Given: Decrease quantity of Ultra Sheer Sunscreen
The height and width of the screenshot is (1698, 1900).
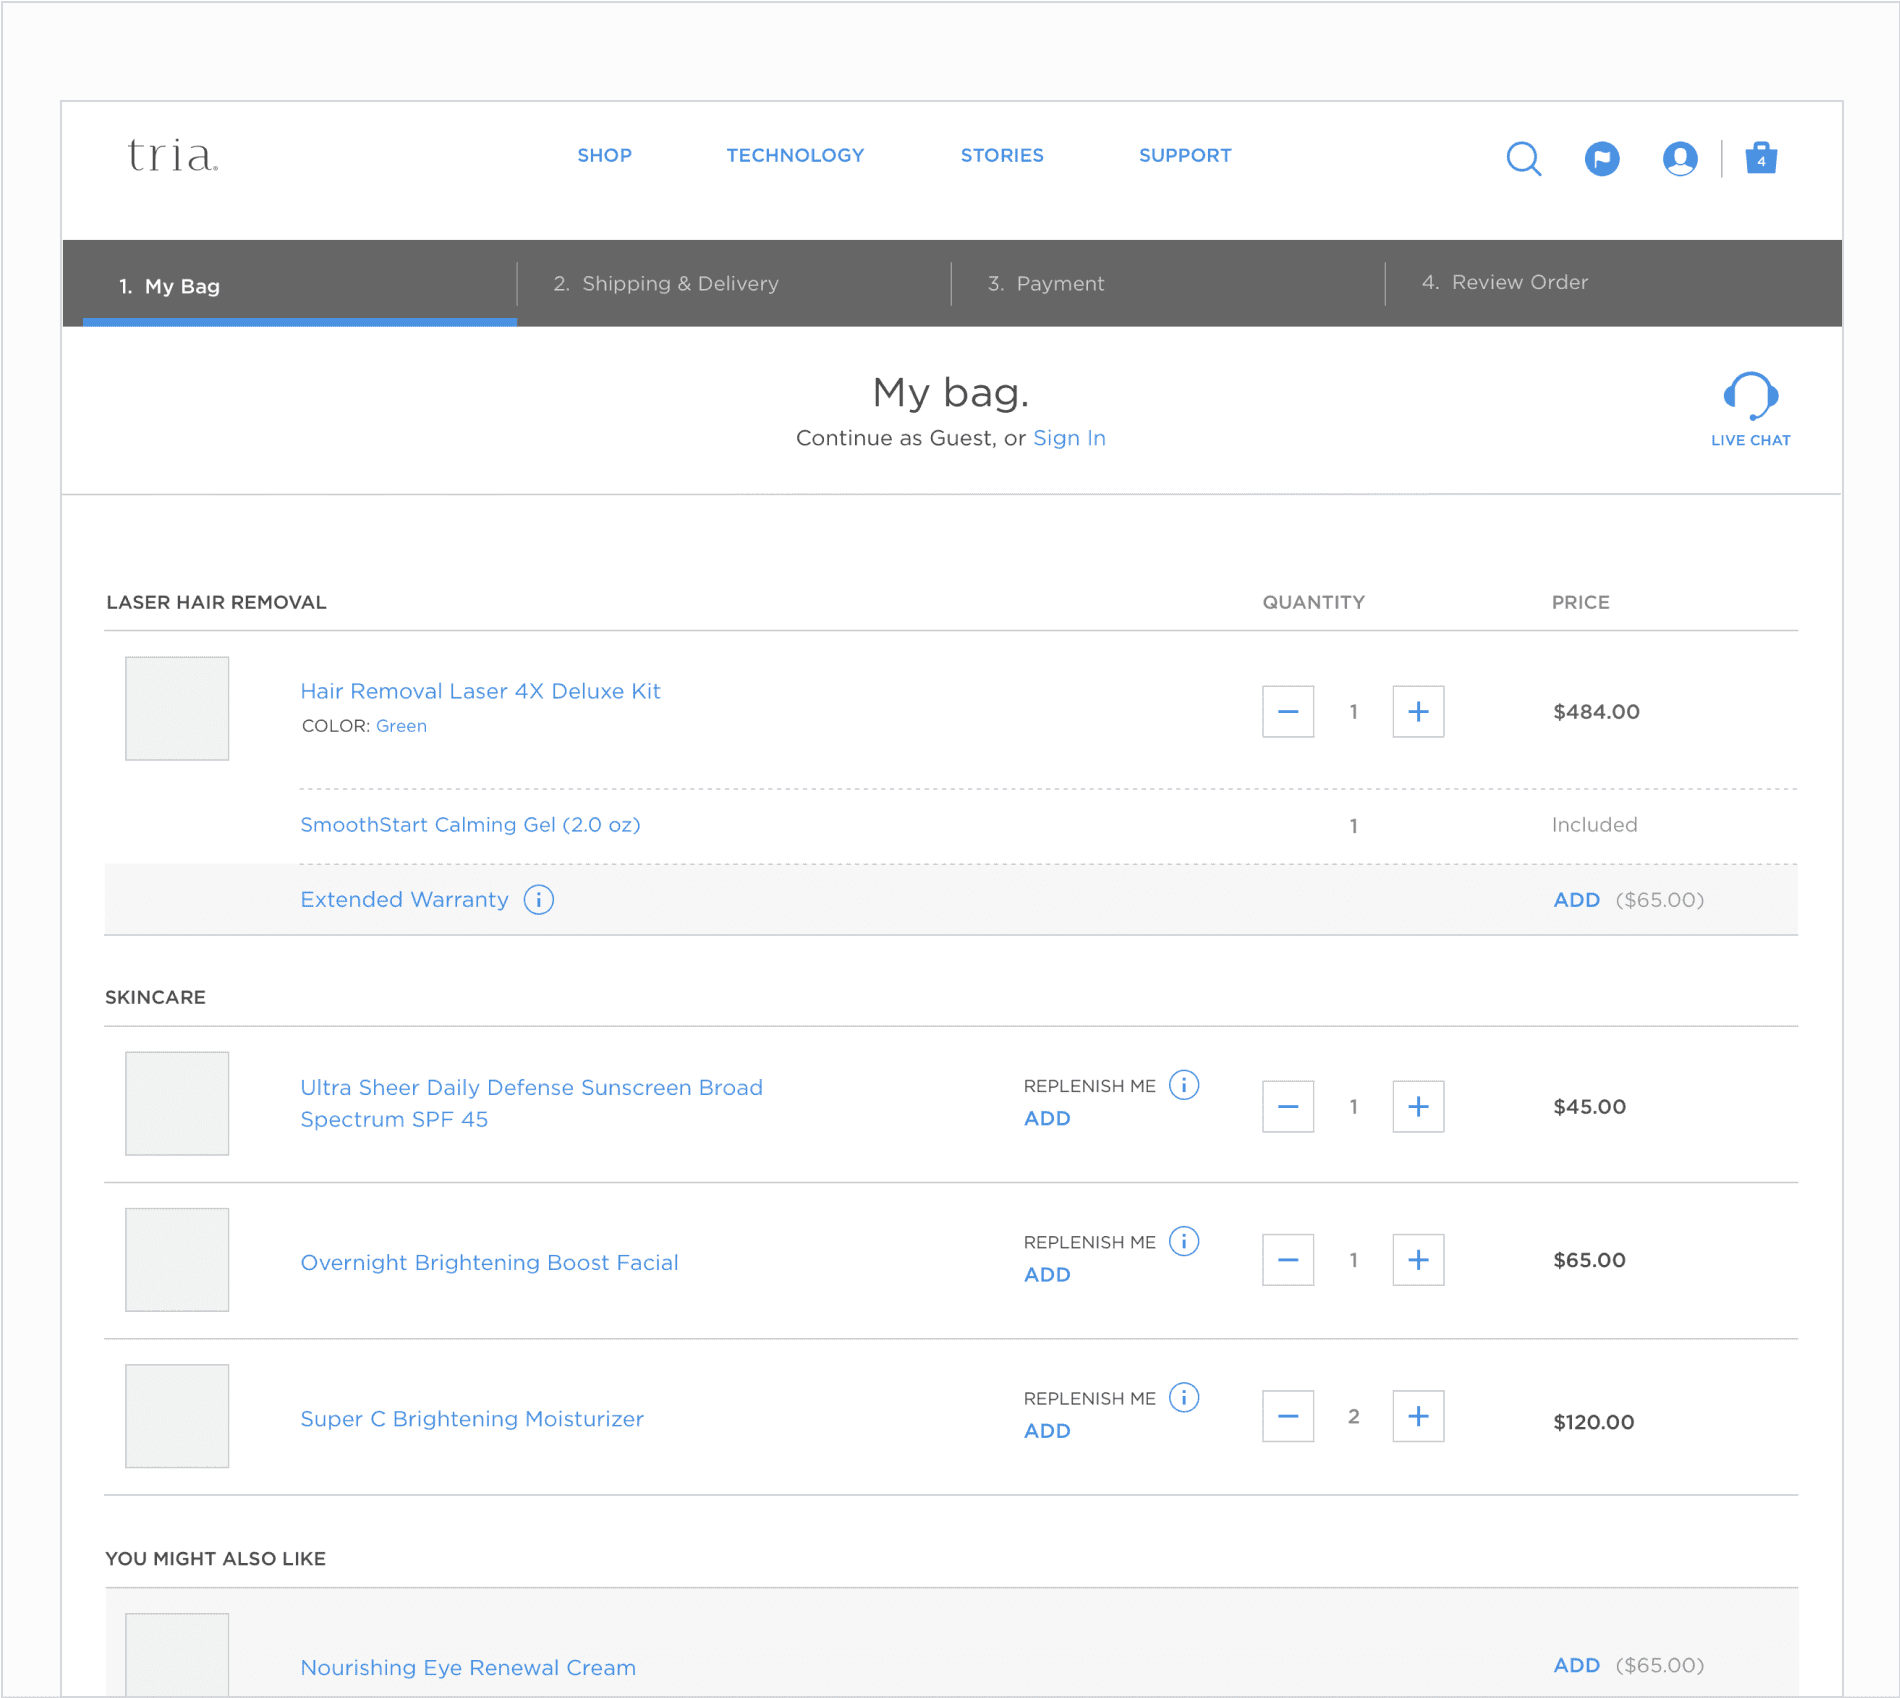Looking at the screenshot, I should pyautogui.click(x=1288, y=1106).
